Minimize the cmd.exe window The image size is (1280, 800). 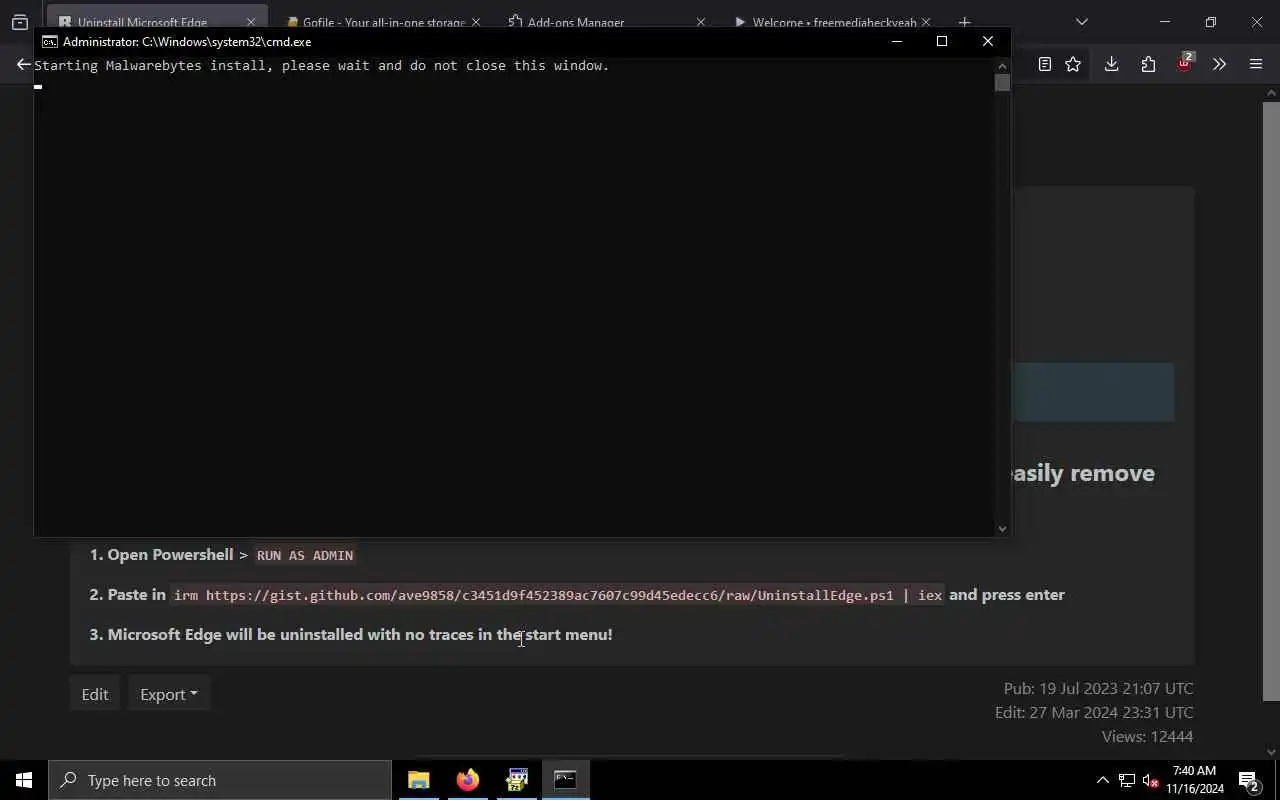(897, 41)
